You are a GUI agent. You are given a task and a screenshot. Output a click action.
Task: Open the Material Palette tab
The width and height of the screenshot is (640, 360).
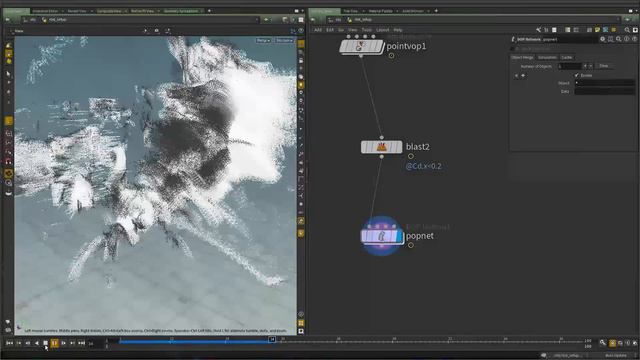click(x=380, y=11)
